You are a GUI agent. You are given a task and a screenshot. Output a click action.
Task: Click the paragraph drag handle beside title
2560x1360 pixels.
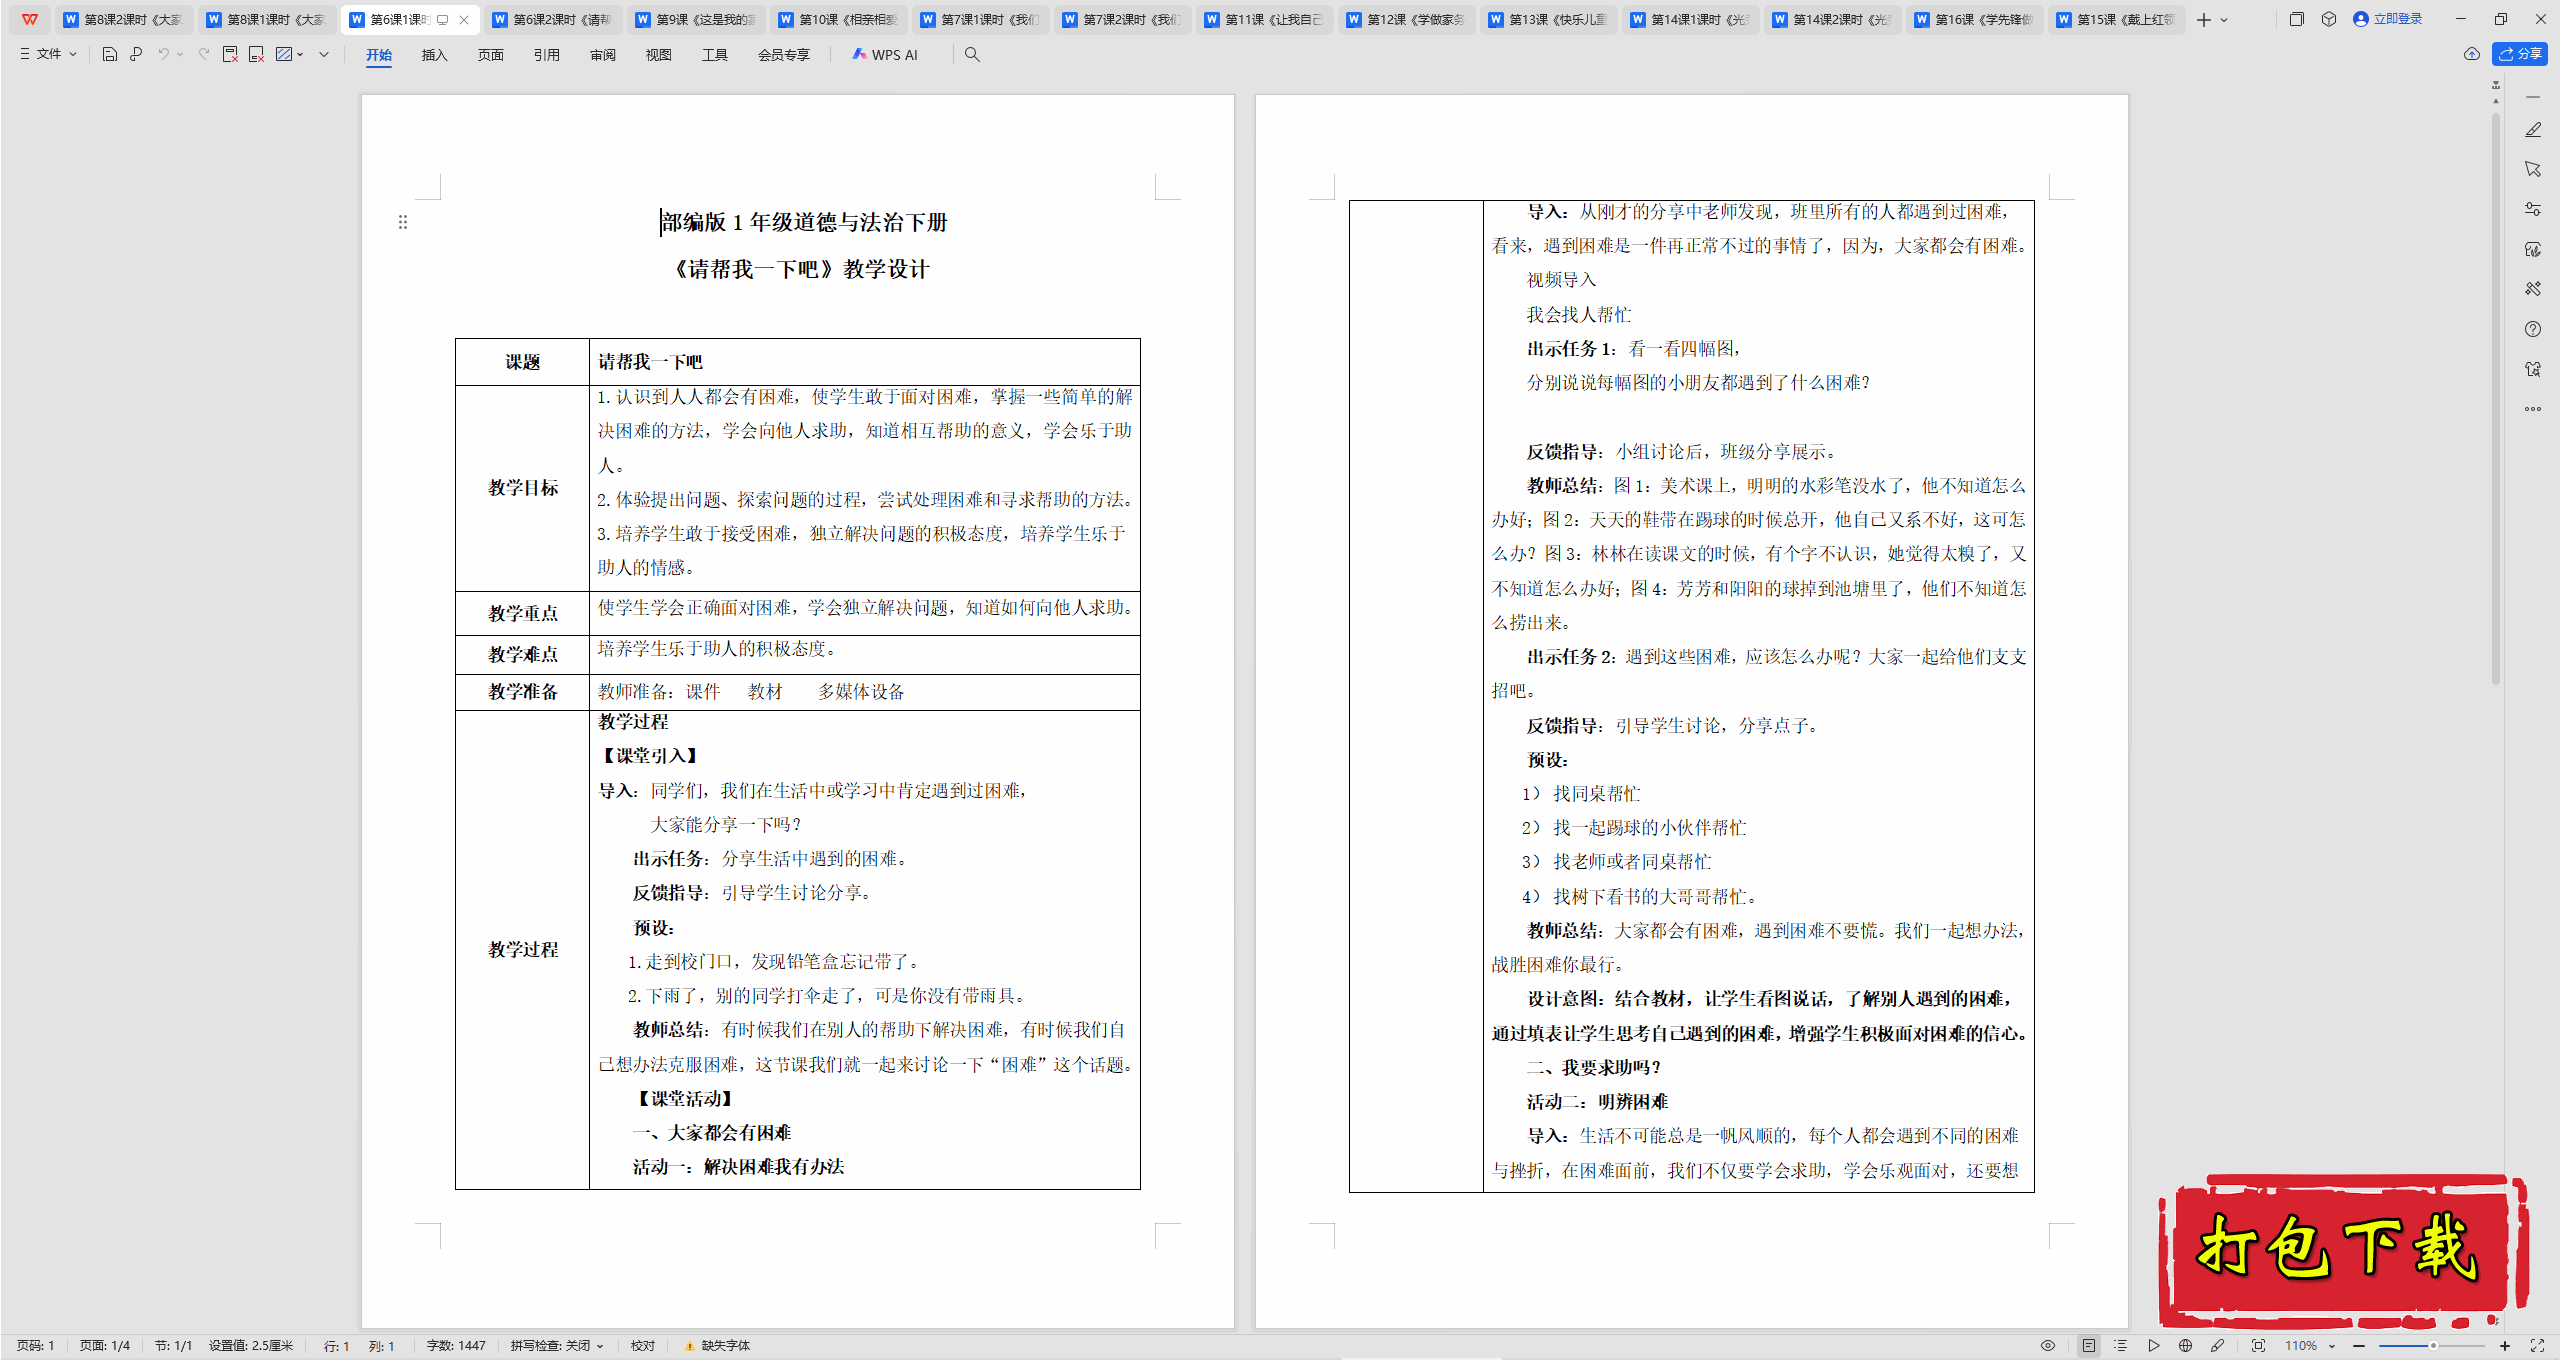[x=403, y=222]
